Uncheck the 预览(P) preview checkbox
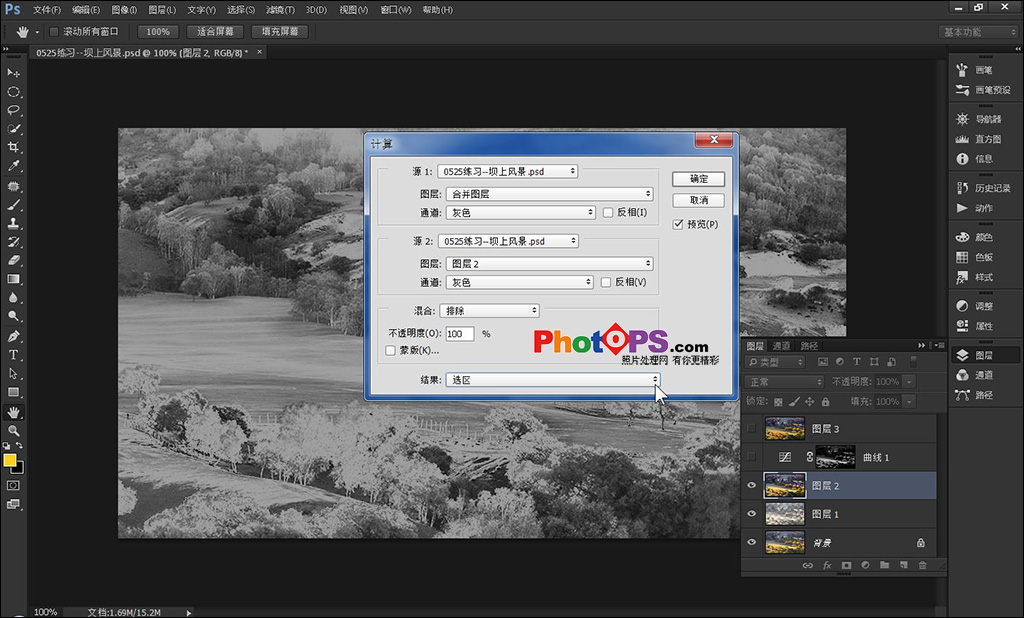 point(678,224)
